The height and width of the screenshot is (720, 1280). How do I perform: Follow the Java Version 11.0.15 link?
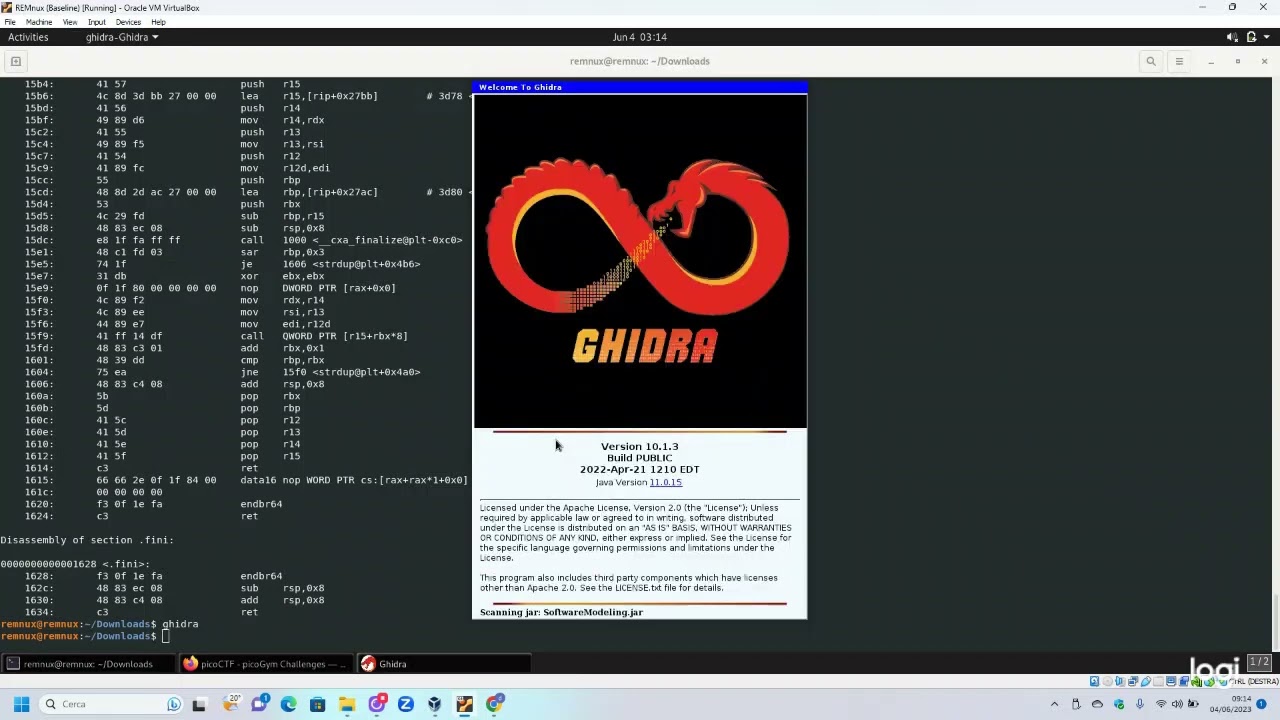665,482
